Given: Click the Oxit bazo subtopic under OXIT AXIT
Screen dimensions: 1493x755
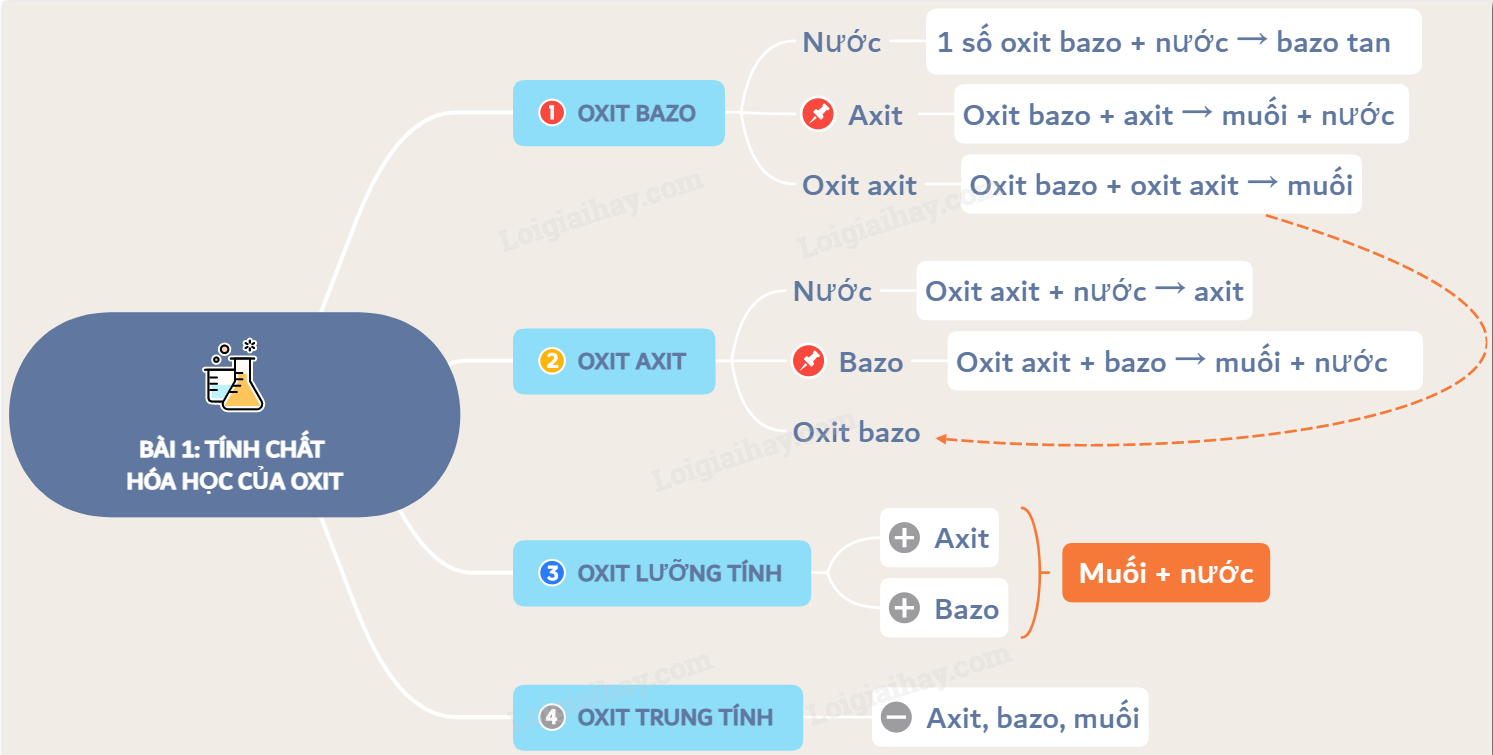Looking at the screenshot, I should coord(856,432).
